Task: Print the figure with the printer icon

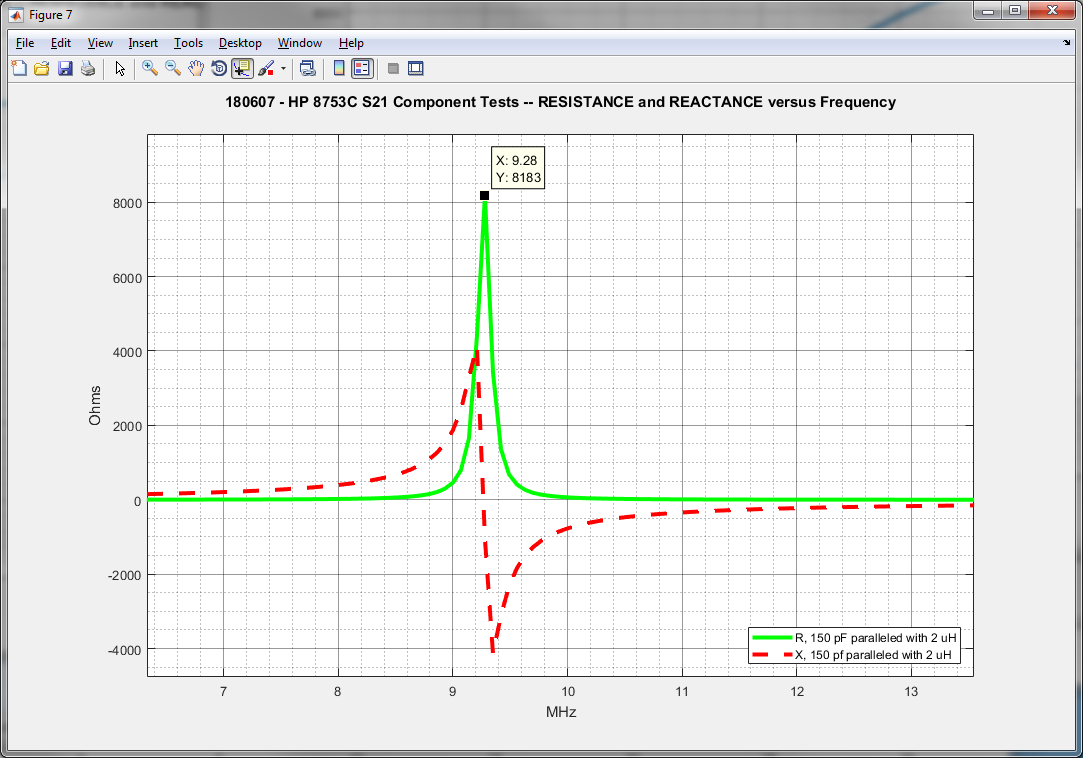Action: click(x=88, y=68)
